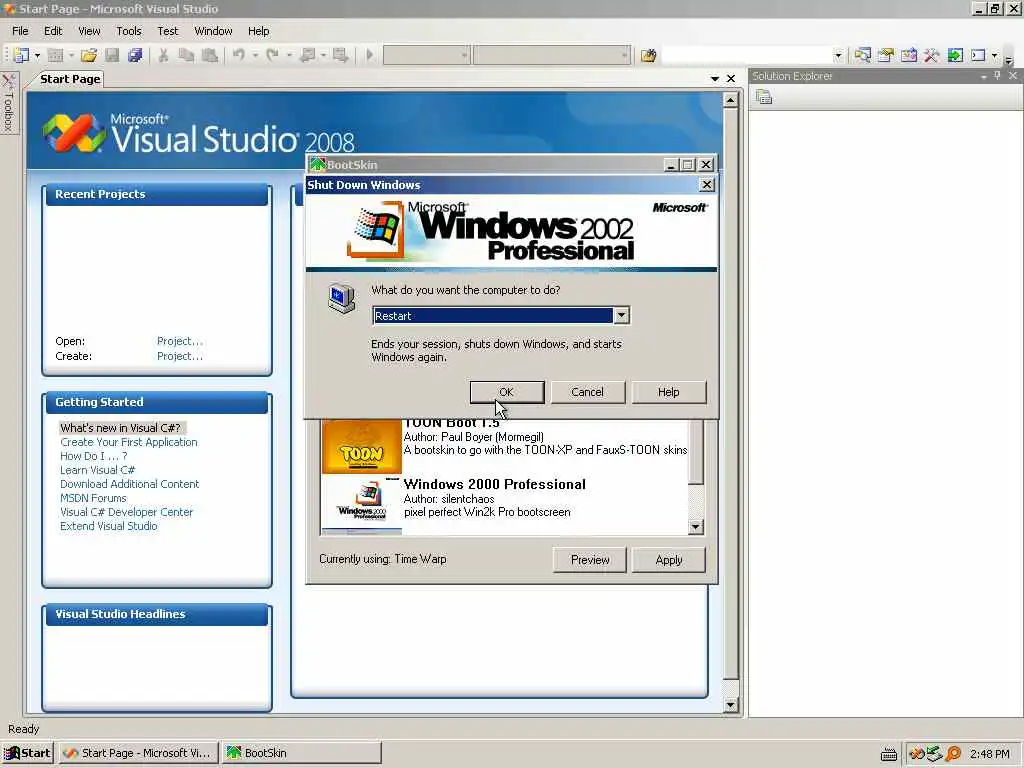Click the Toolbox hammer-wrench toolbar icon
The width and height of the screenshot is (1024, 768).
(x=932, y=56)
